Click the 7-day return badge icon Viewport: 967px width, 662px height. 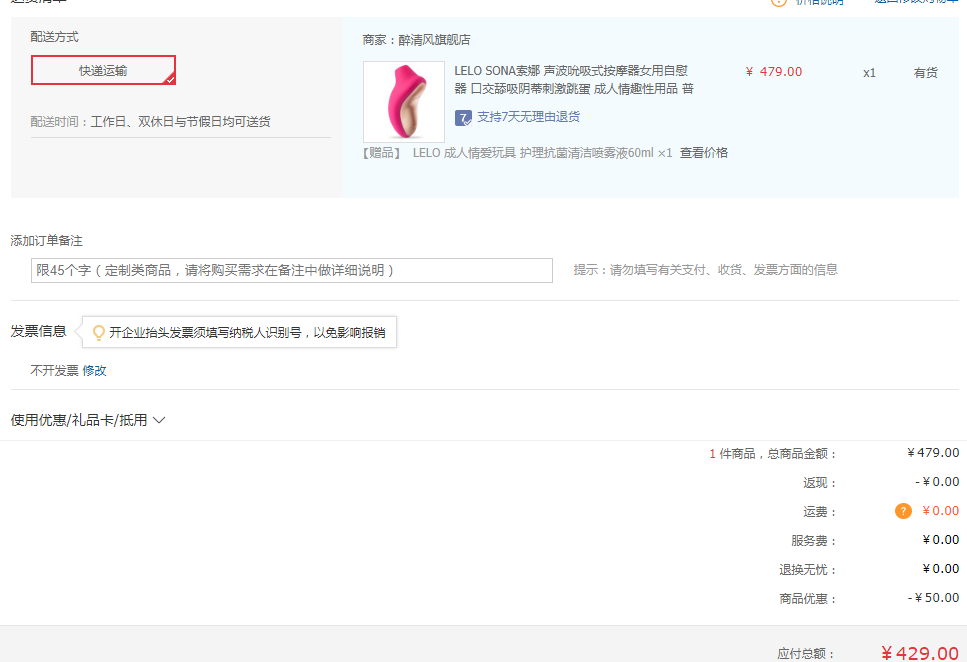[463, 117]
